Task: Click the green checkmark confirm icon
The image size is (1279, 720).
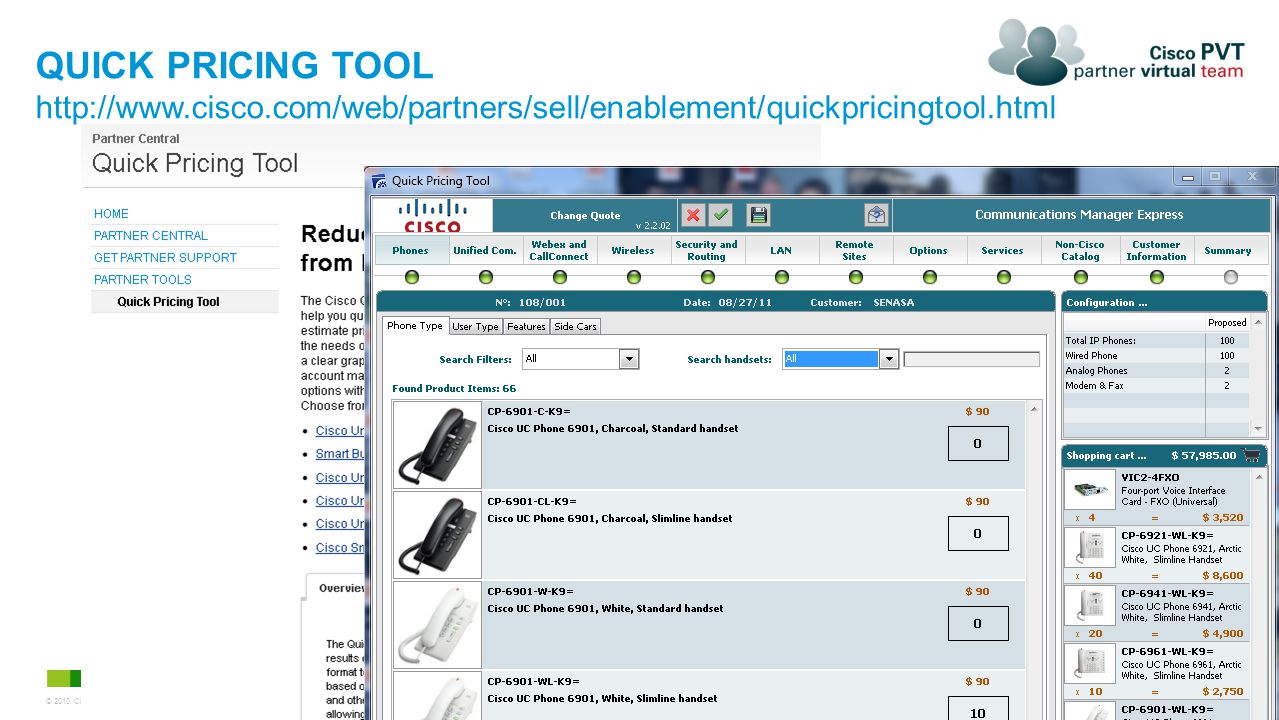Action: click(x=721, y=215)
